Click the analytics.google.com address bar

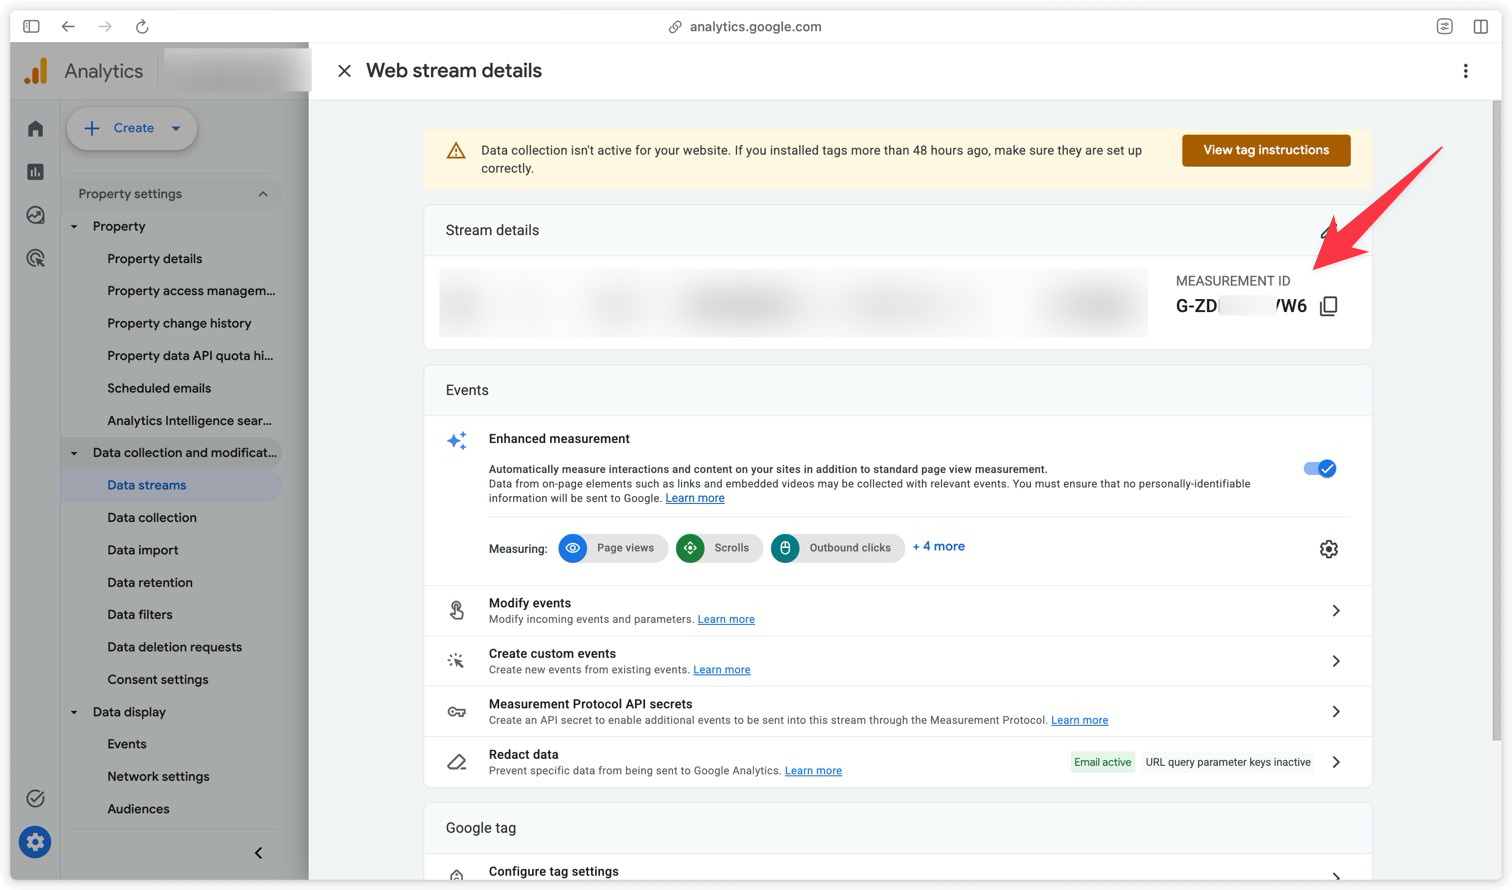click(x=745, y=27)
